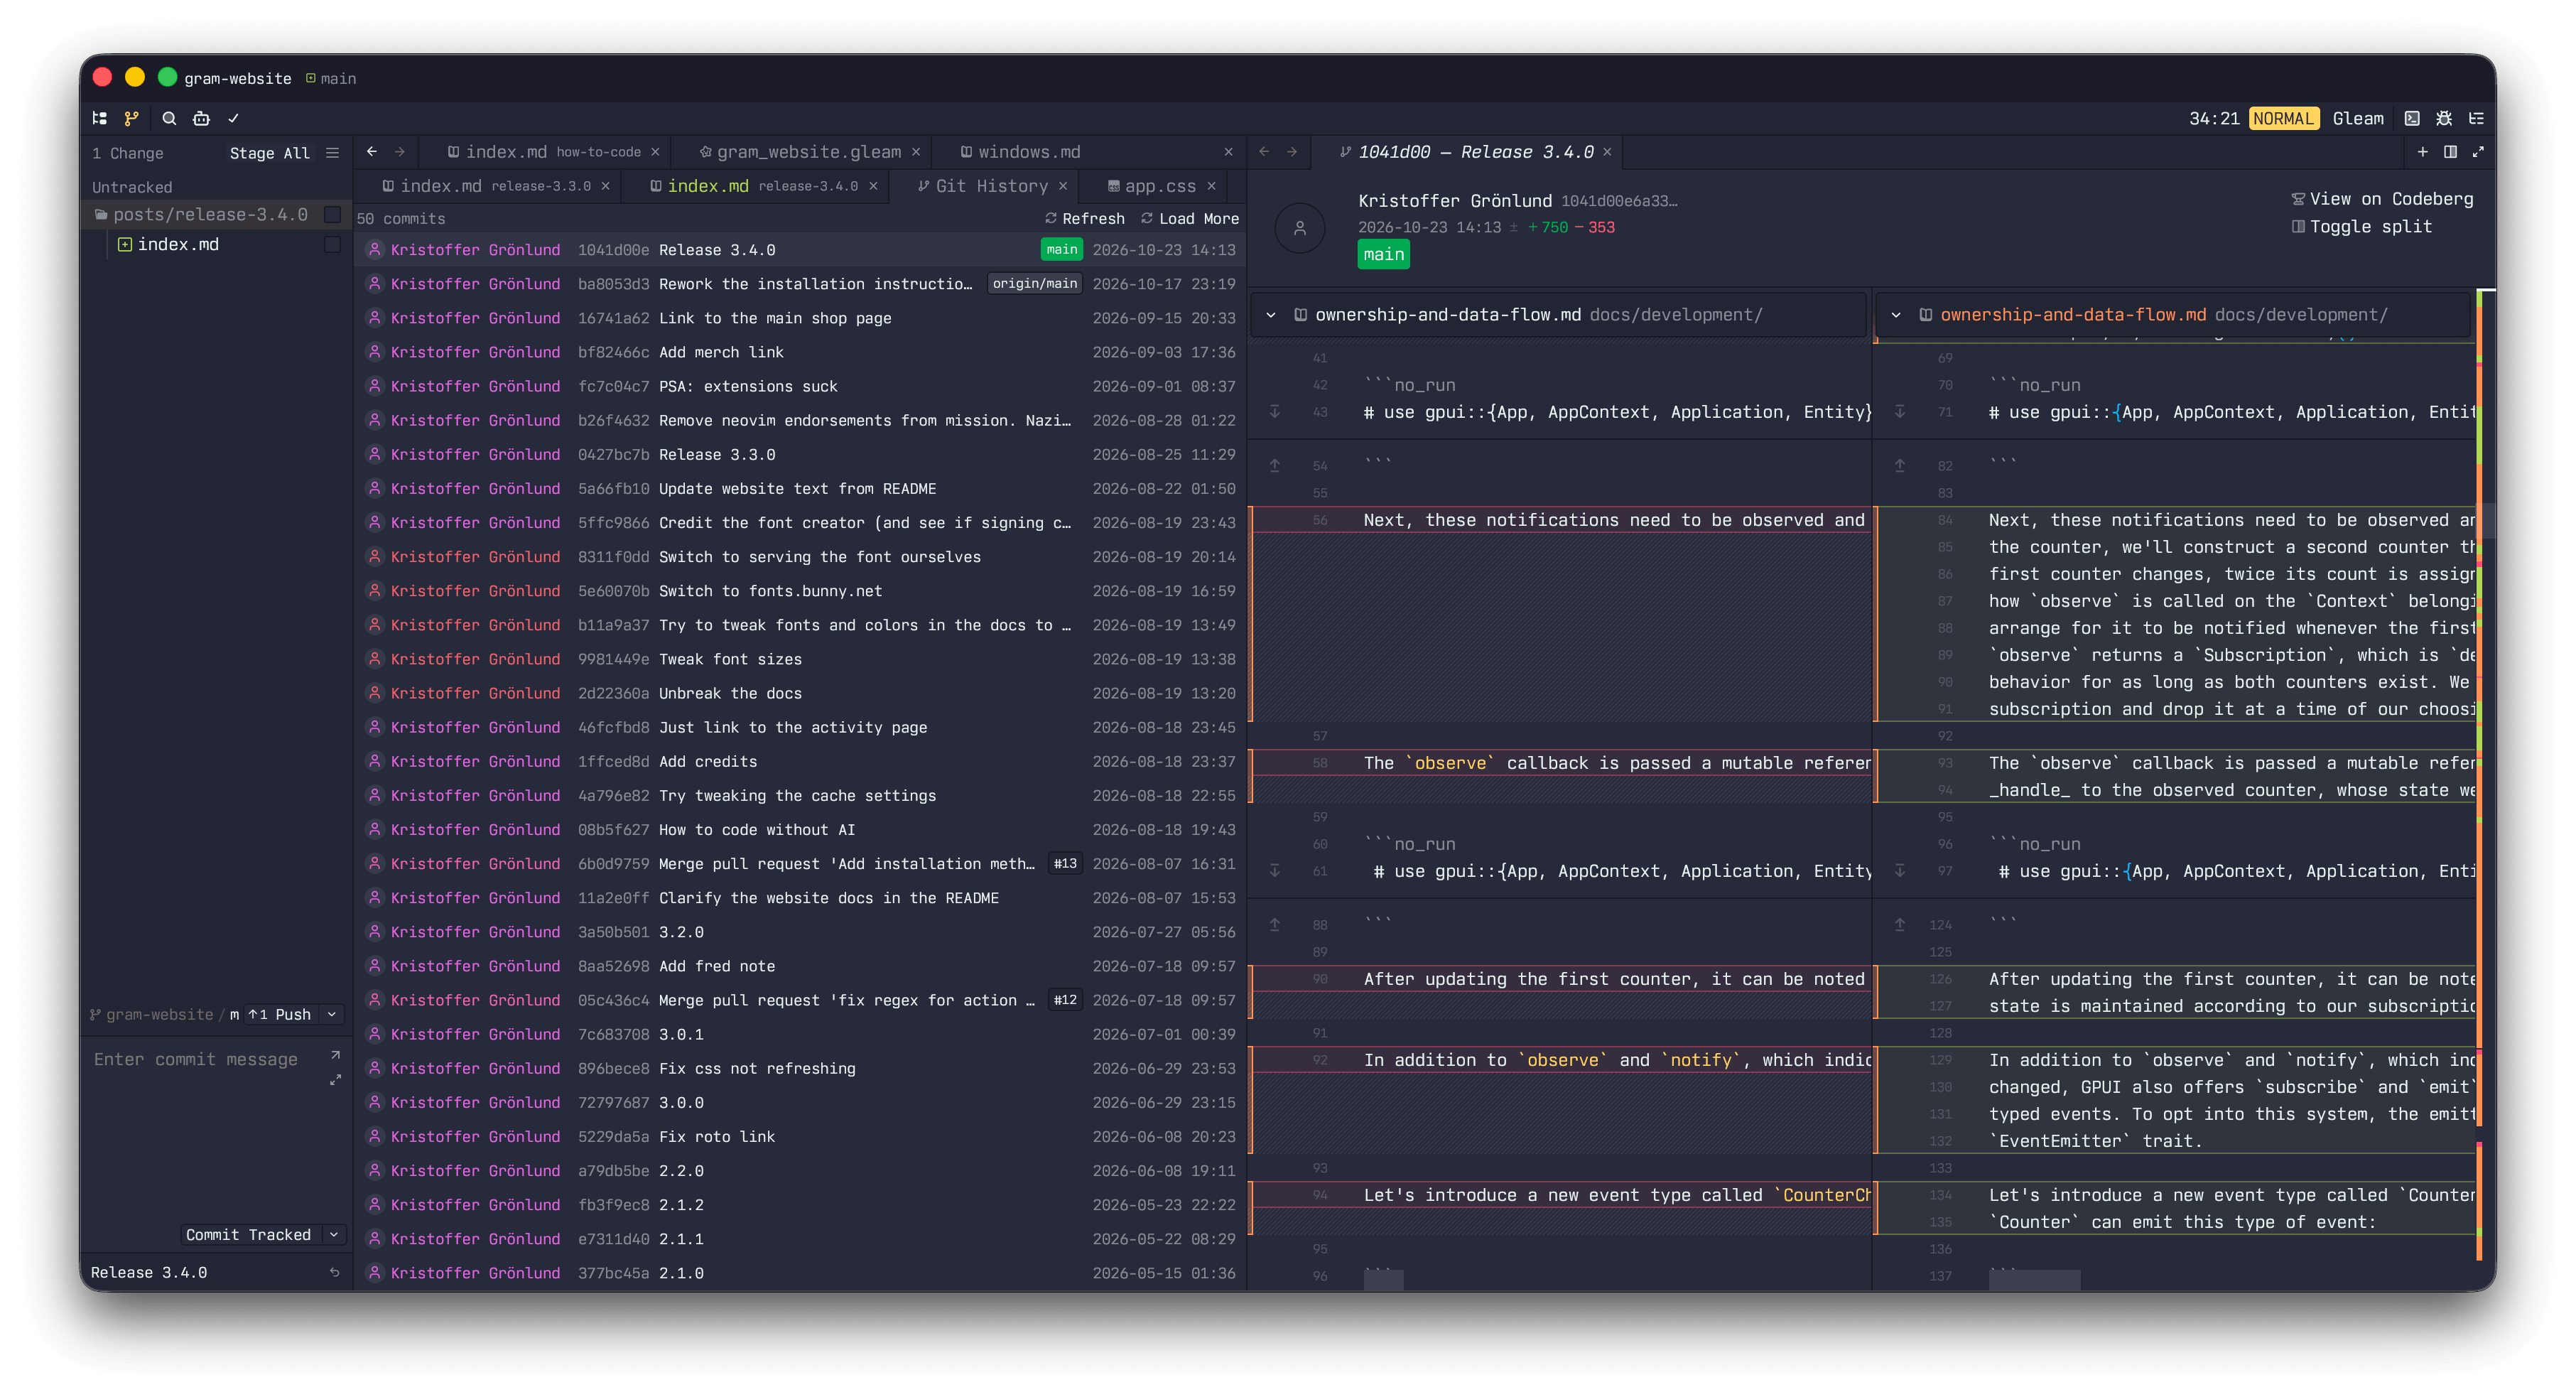Open the git panel branch icon
The width and height of the screenshot is (2576, 1397).
(x=131, y=118)
